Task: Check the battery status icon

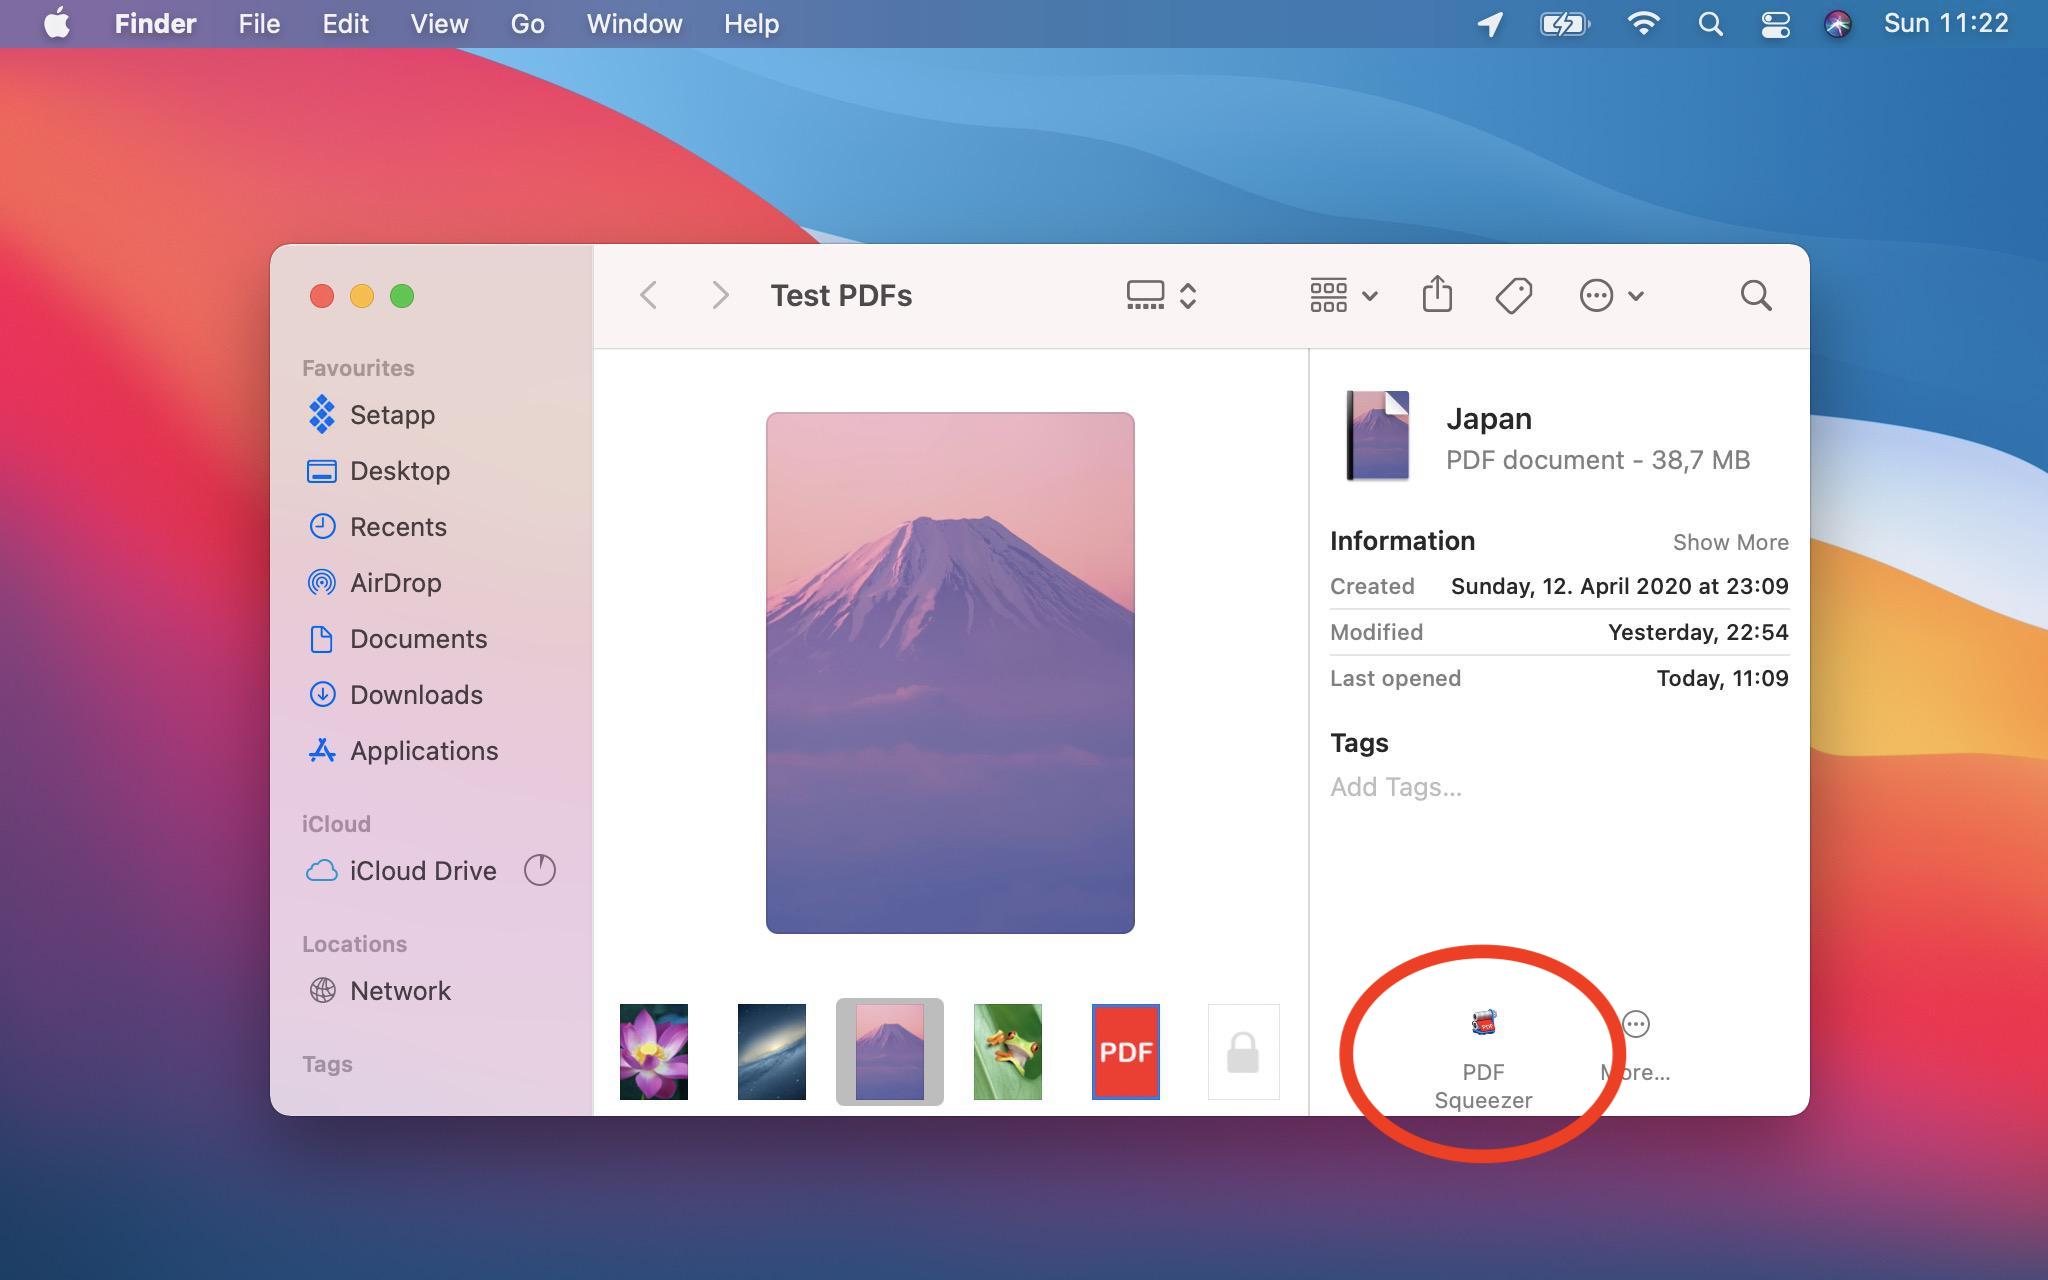Action: pos(1565,23)
